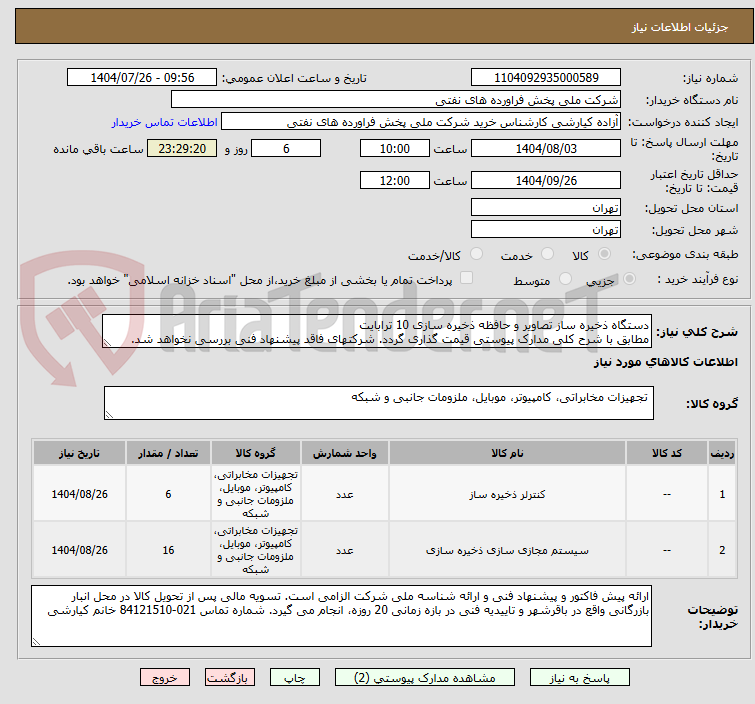This screenshot has width=755, height=704.
Task: Open اطلاعات تماس خریدار link
Action: [165, 122]
